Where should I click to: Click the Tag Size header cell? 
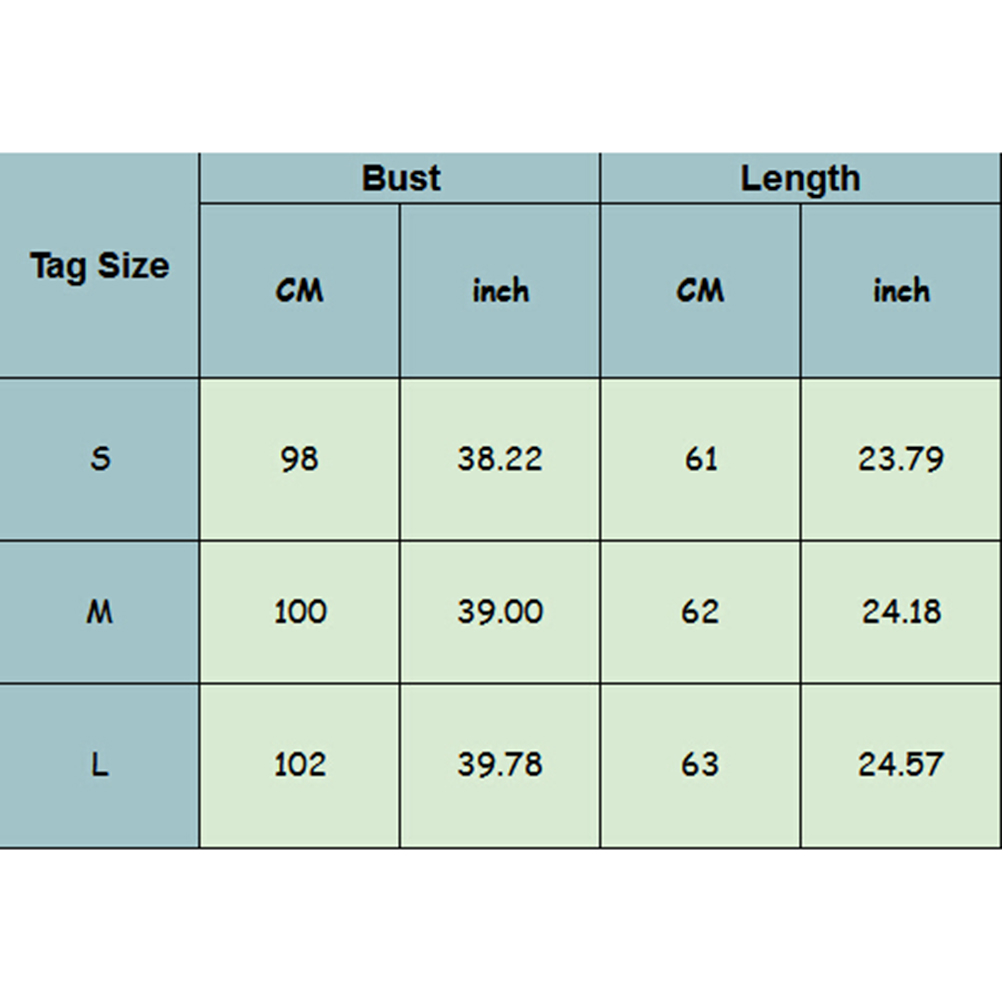pyautogui.click(x=99, y=266)
